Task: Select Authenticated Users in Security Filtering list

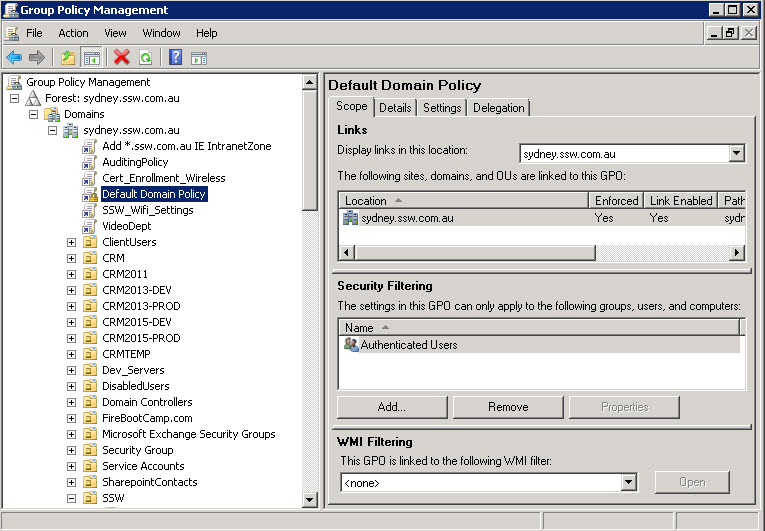Action: point(408,345)
